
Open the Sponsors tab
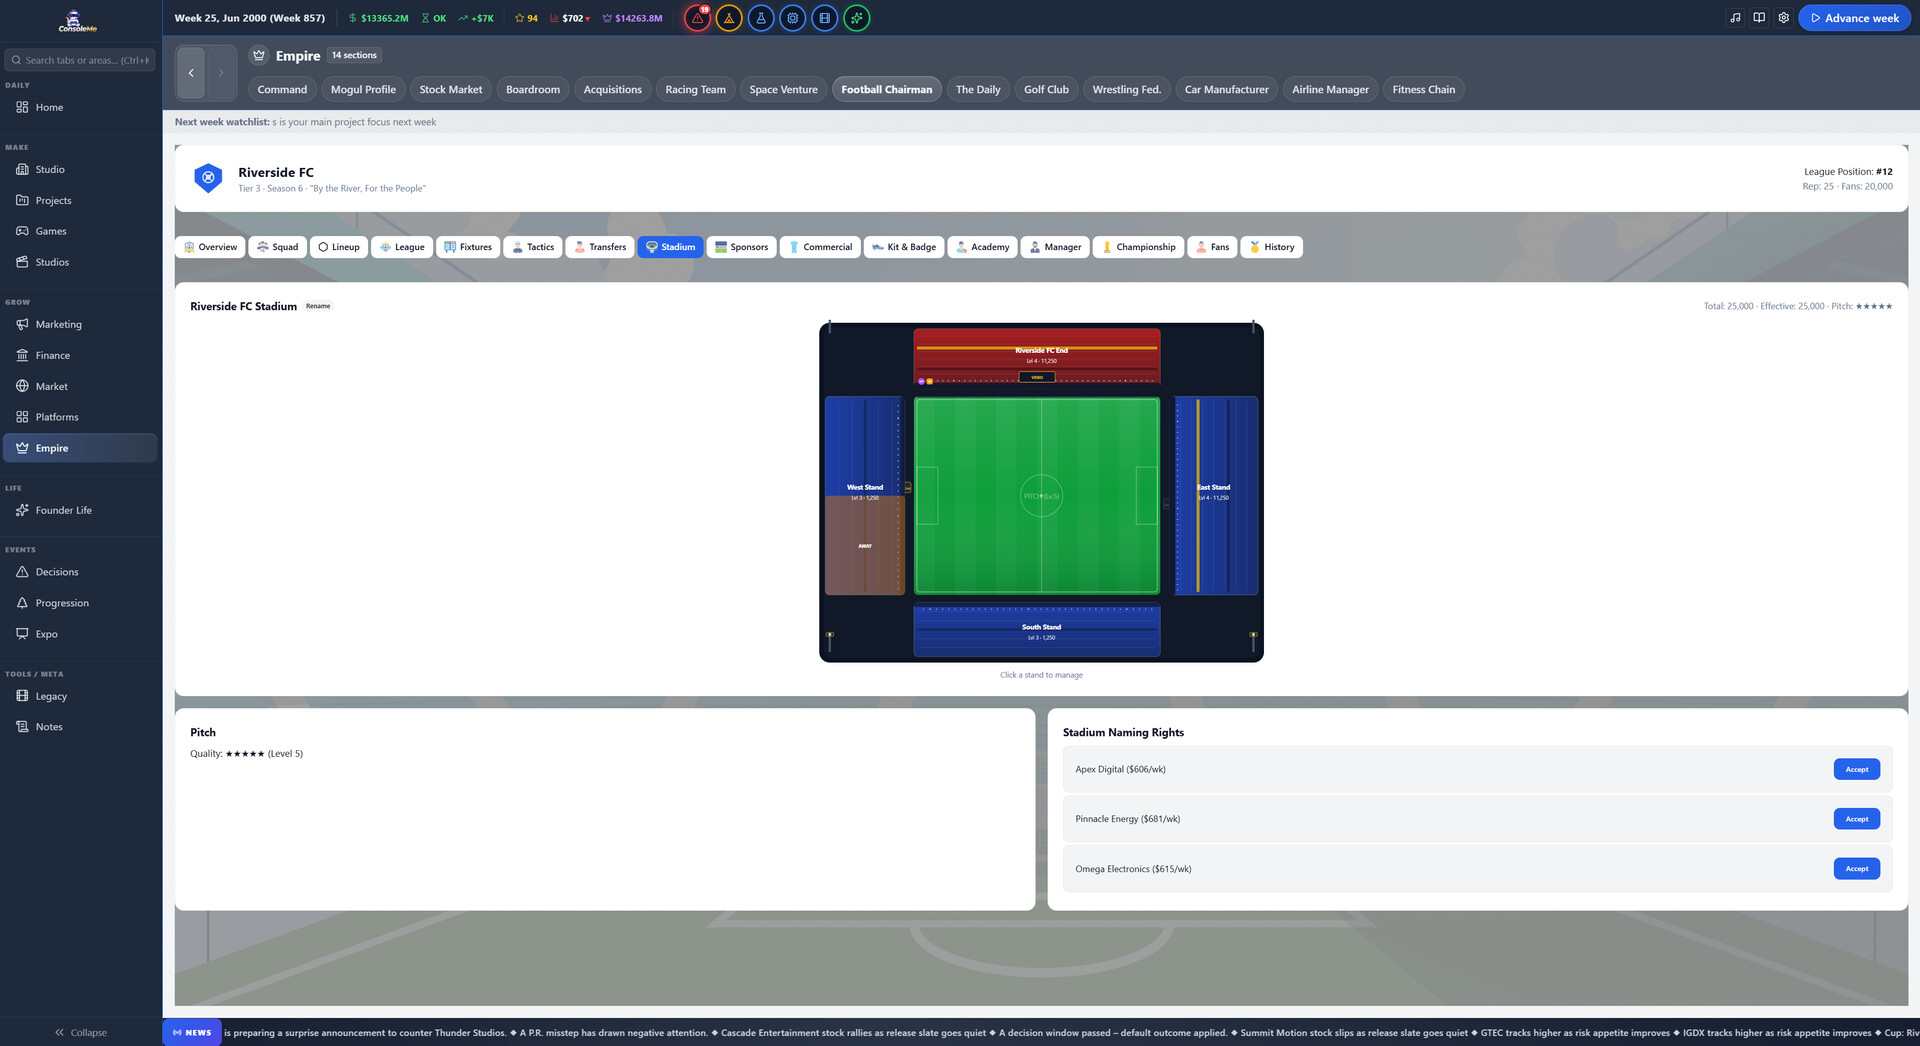click(742, 247)
